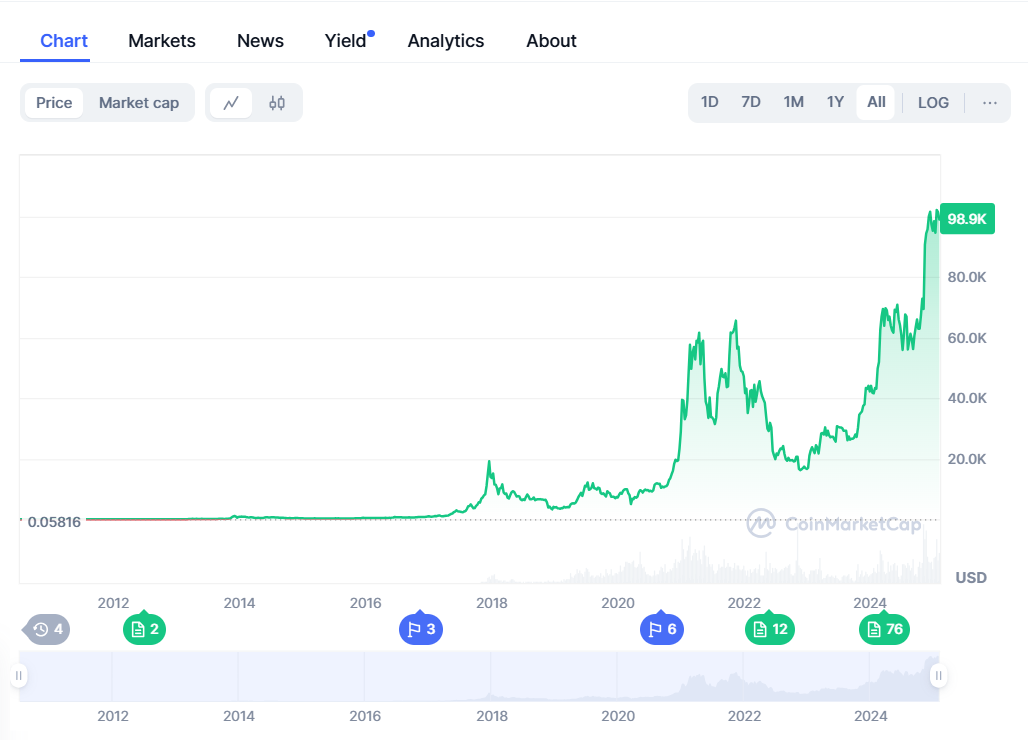Screen dimensions: 1028x740
Task: Select the line chart view icon
Action: pos(231,103)
